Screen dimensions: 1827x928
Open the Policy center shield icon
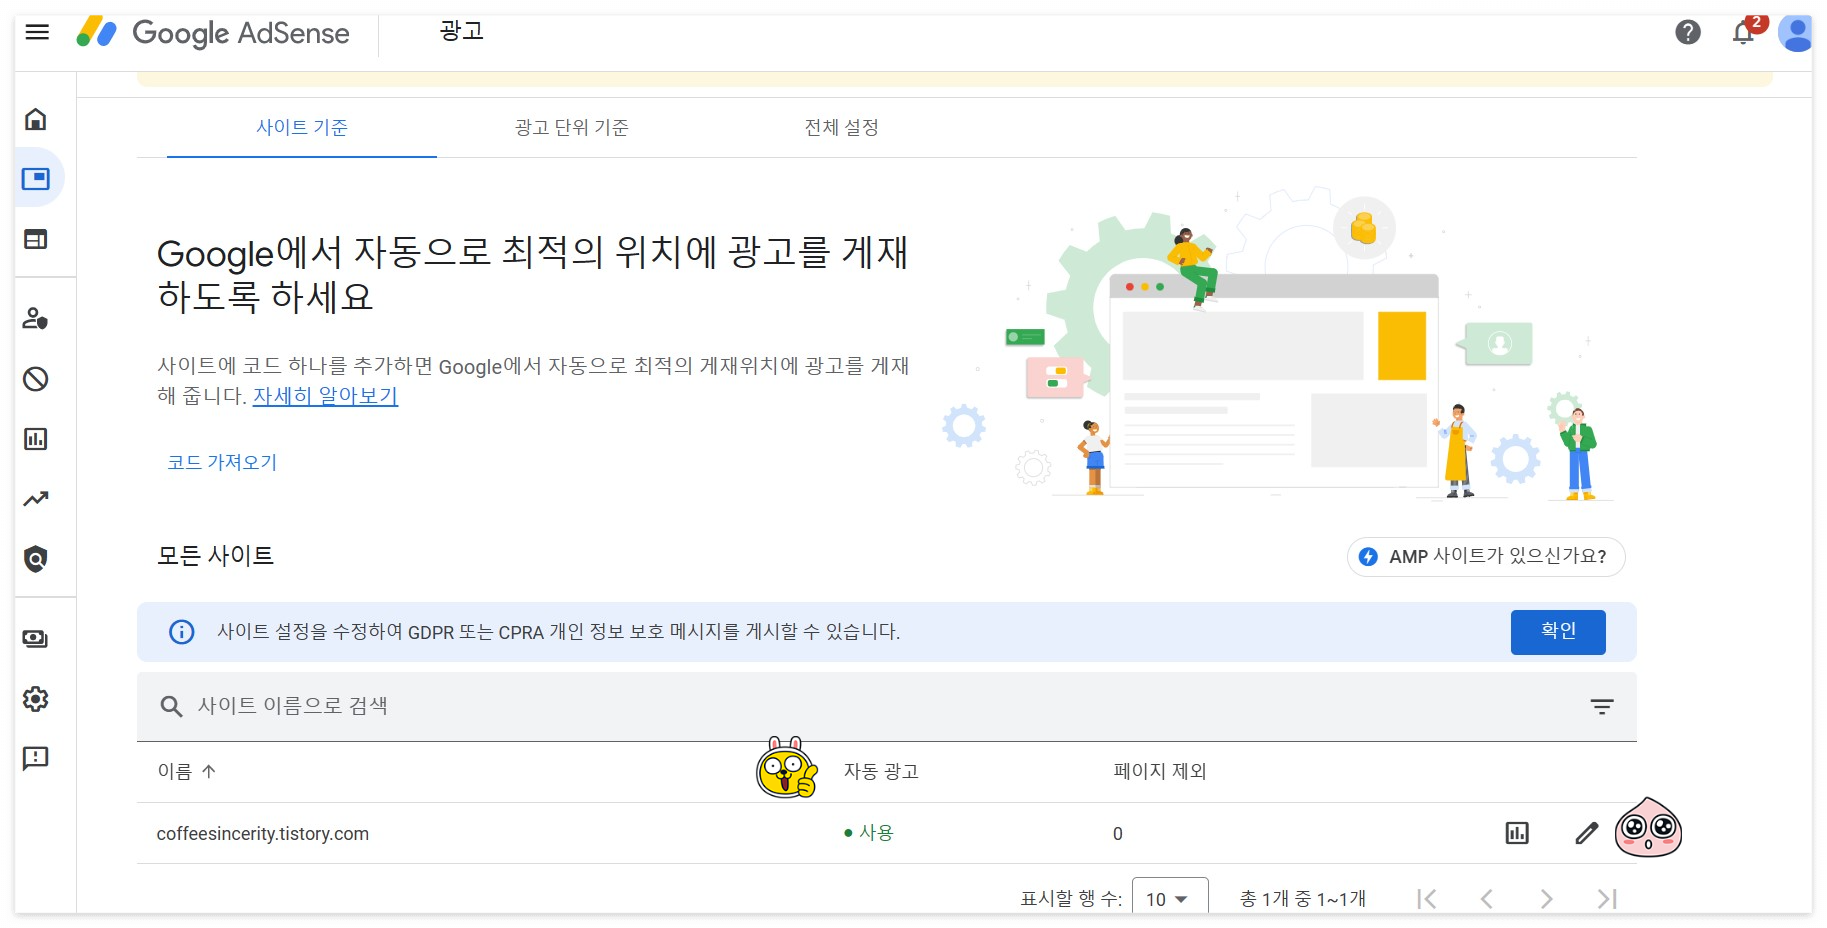click(x=36, y=559)
